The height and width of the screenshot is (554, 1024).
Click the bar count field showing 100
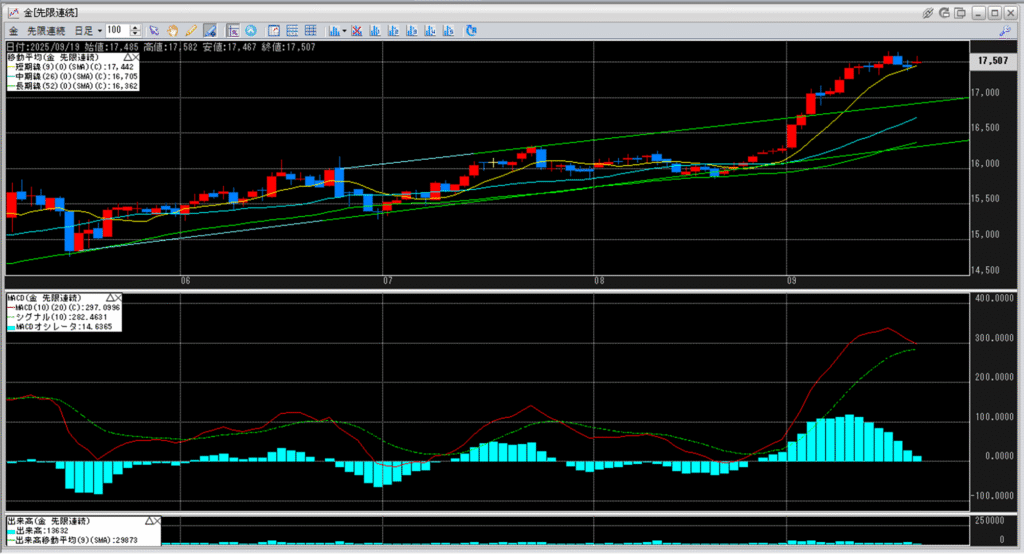(x=116, y=30)
